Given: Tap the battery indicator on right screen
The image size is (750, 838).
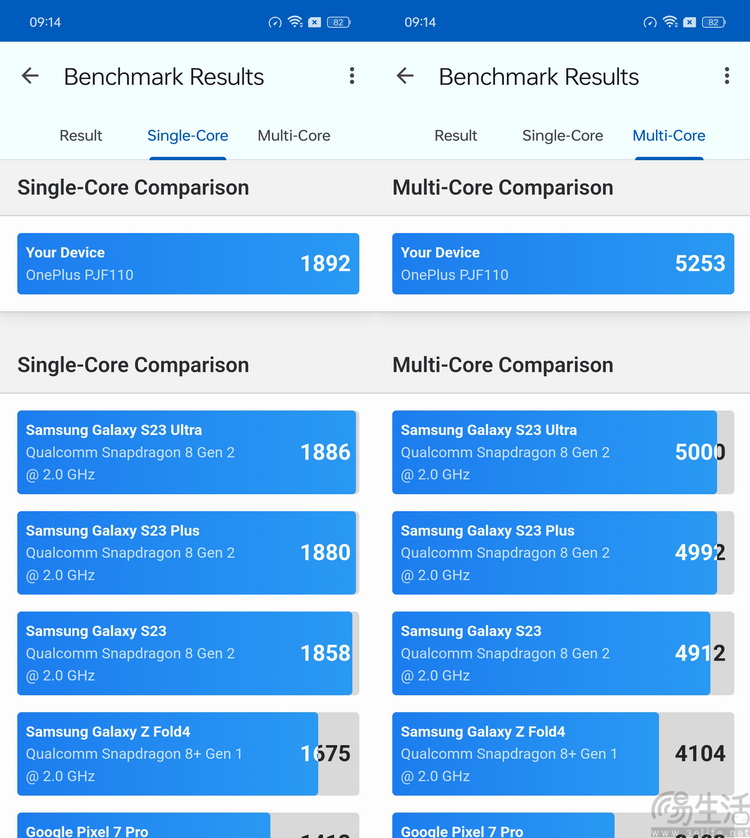Looking at the screenshot, I should (714, 22).
